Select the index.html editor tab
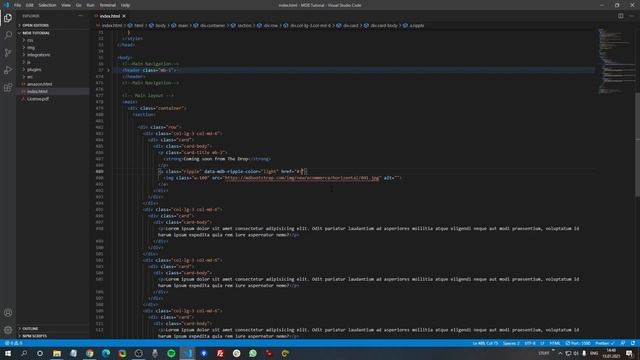The height and width of the screenshot is (360, 640). click(109, 16)
